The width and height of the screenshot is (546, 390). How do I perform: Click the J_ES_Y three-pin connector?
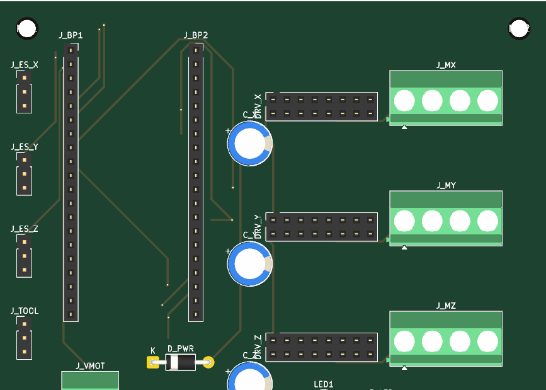tap(24, 174)
